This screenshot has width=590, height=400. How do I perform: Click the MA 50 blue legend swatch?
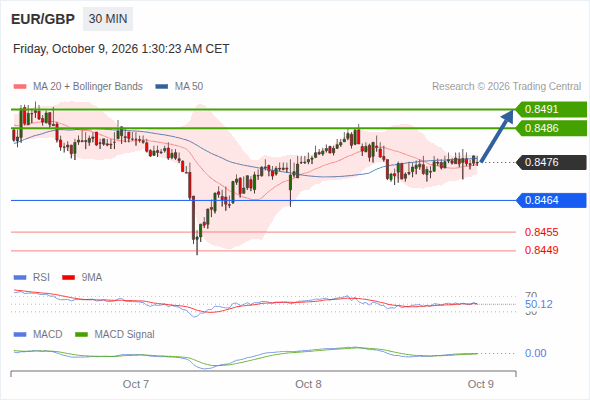tap(162, 87)
